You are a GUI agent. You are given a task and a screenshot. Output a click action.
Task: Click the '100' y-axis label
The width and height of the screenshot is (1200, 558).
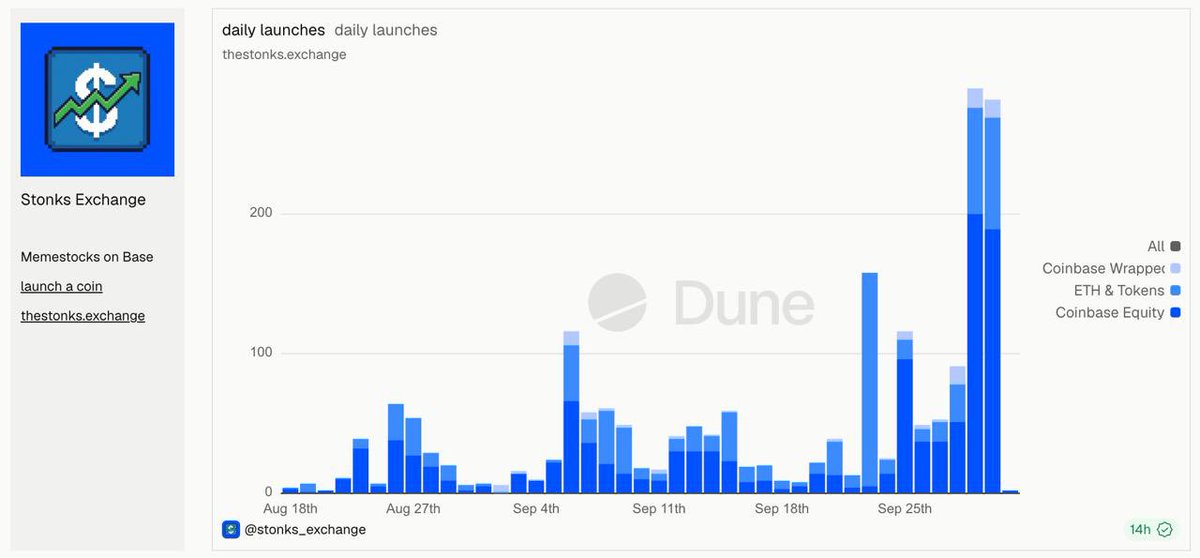261,353
